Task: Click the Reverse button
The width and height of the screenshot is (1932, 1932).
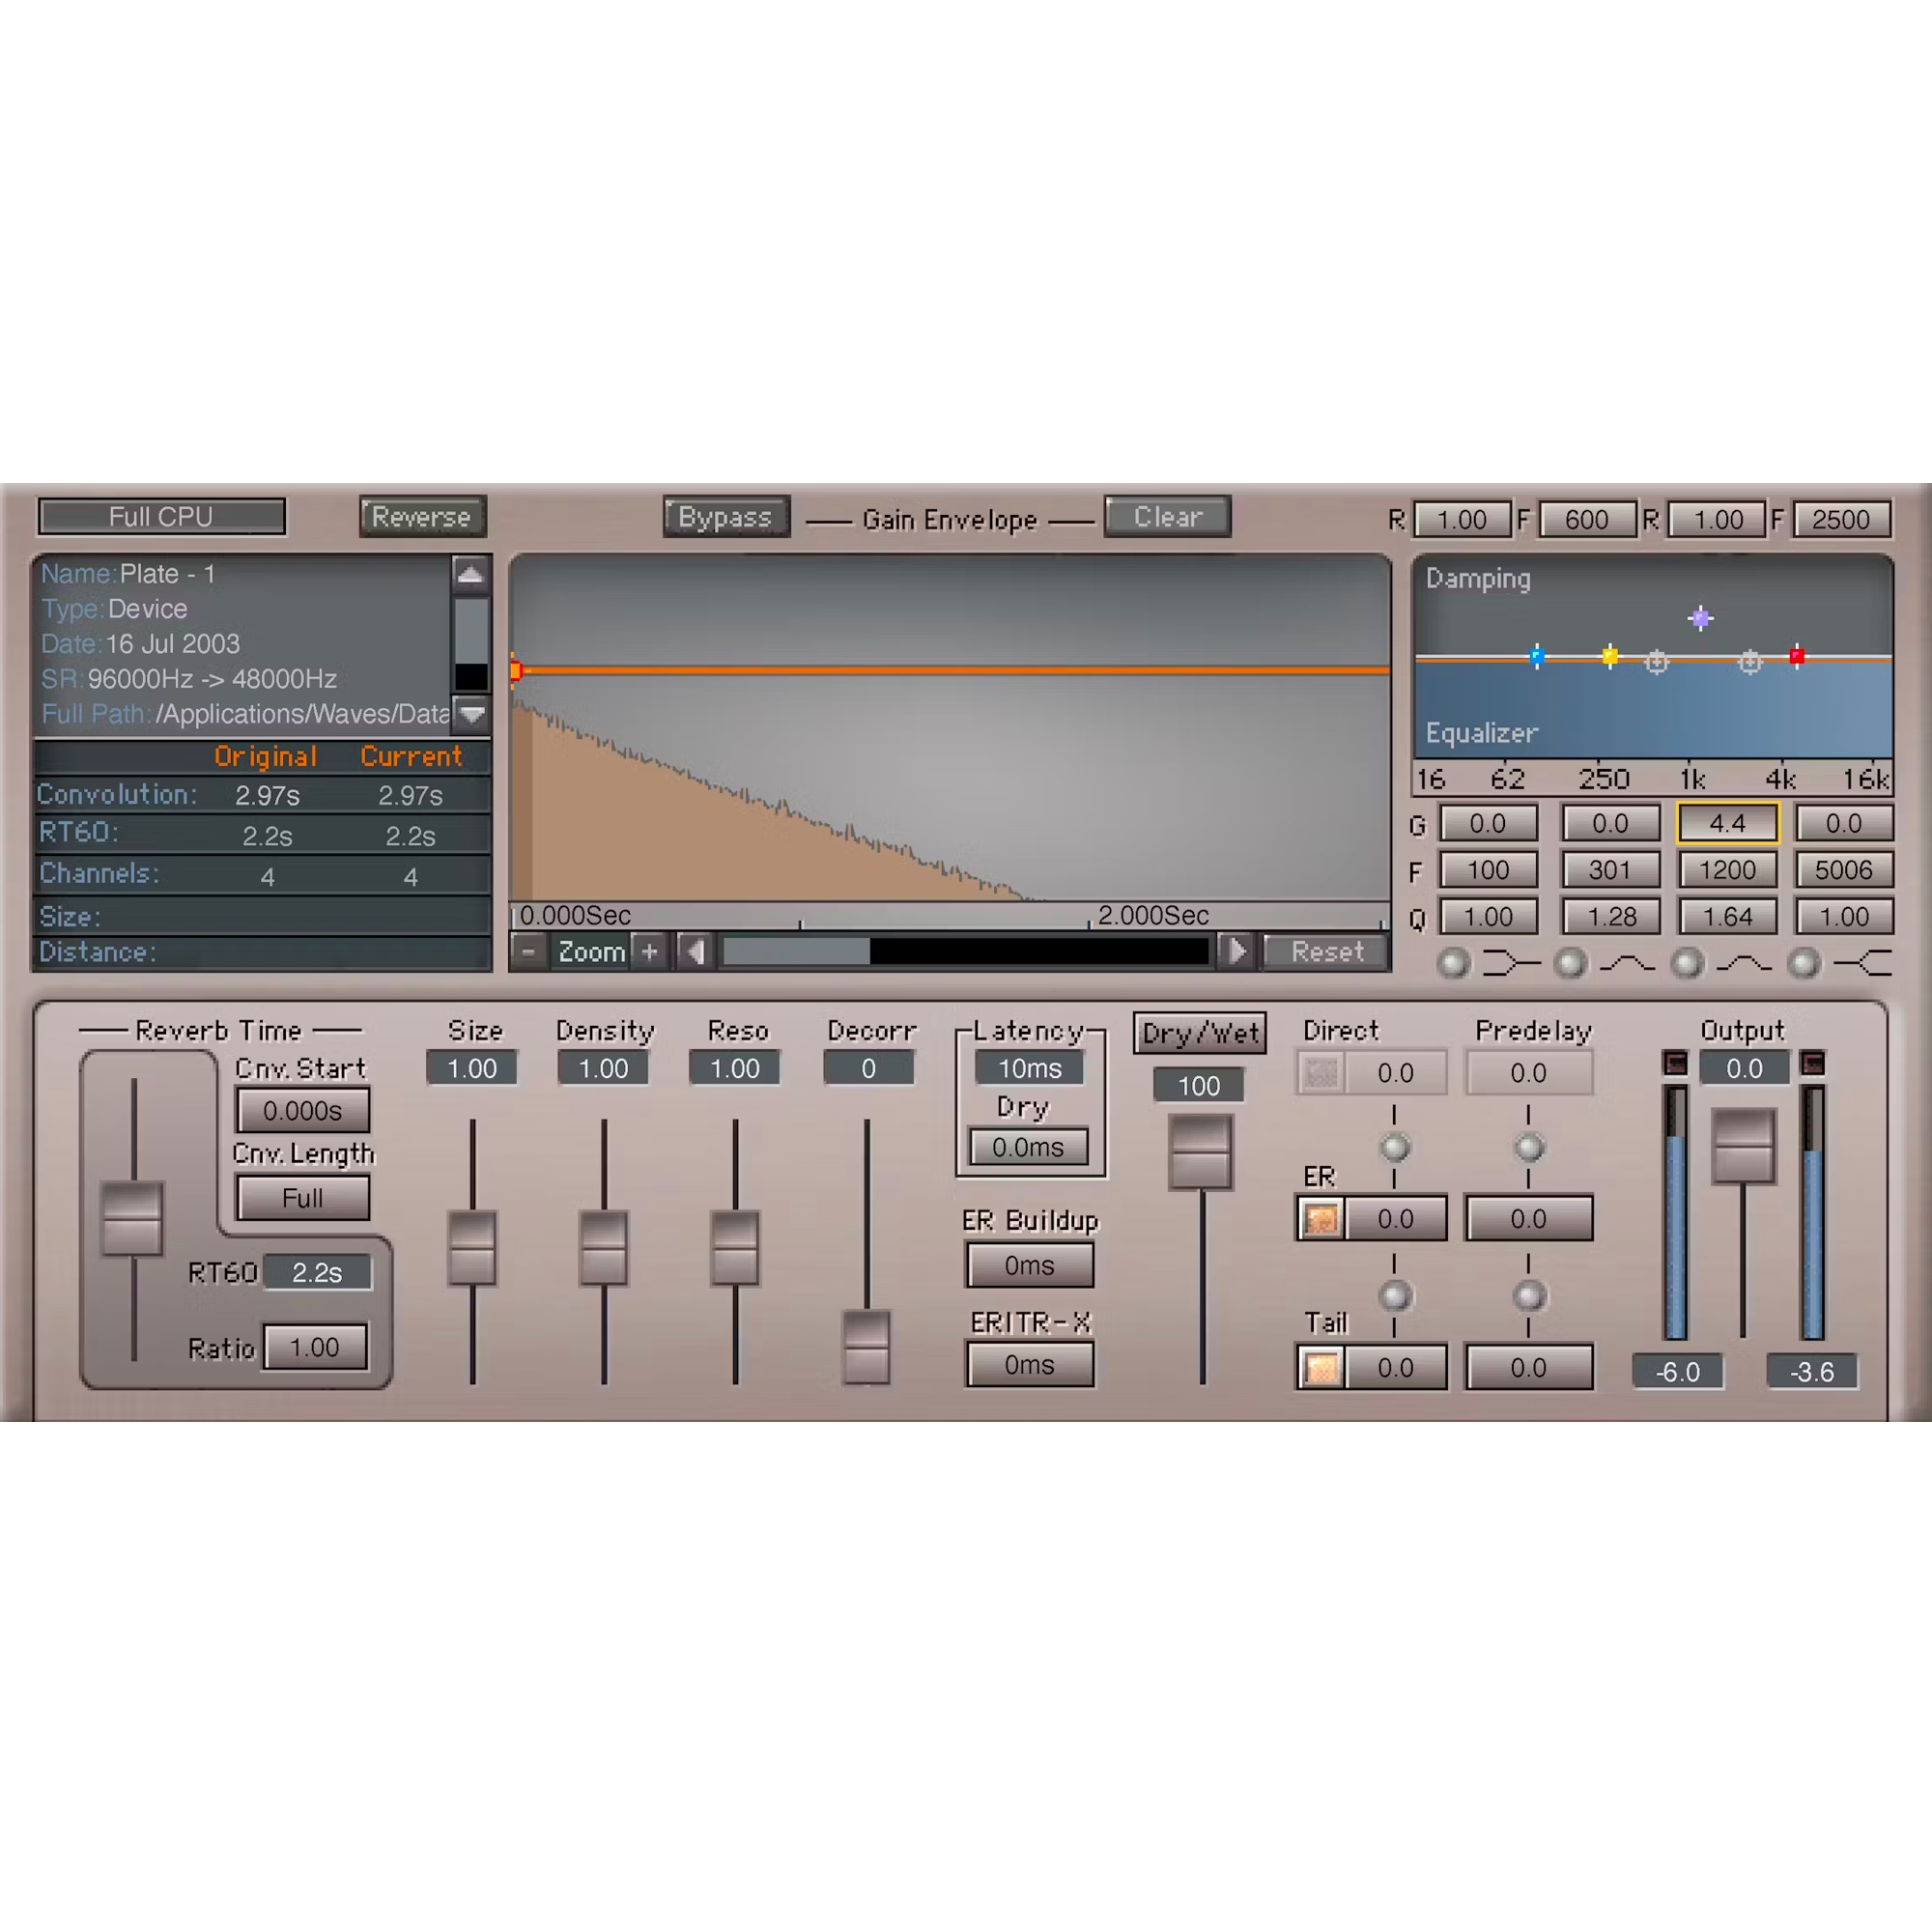Action: click(422, 517)
